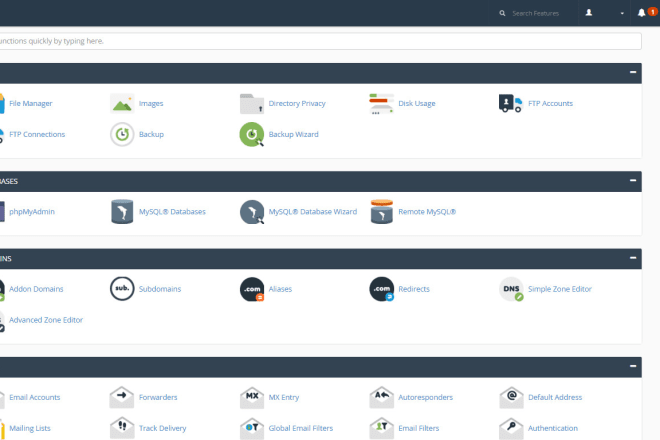Click the MySQL® Databases text link
The image size is (660, 440).
(x=172, y=212)
